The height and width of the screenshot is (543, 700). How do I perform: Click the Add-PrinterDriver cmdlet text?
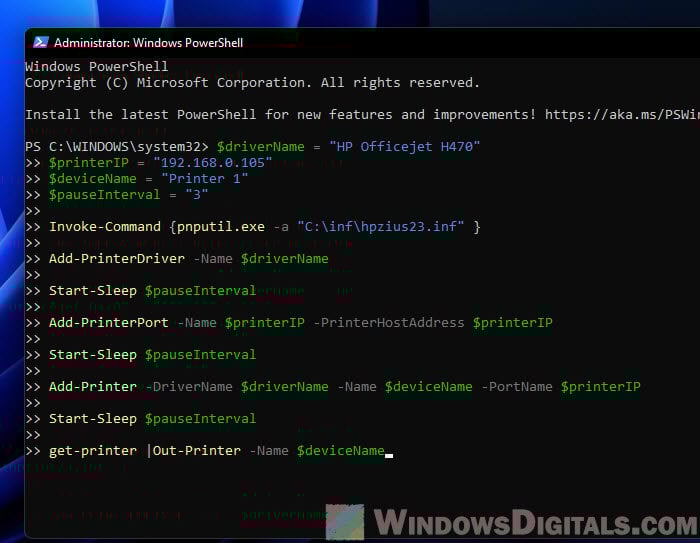[117, 259]
